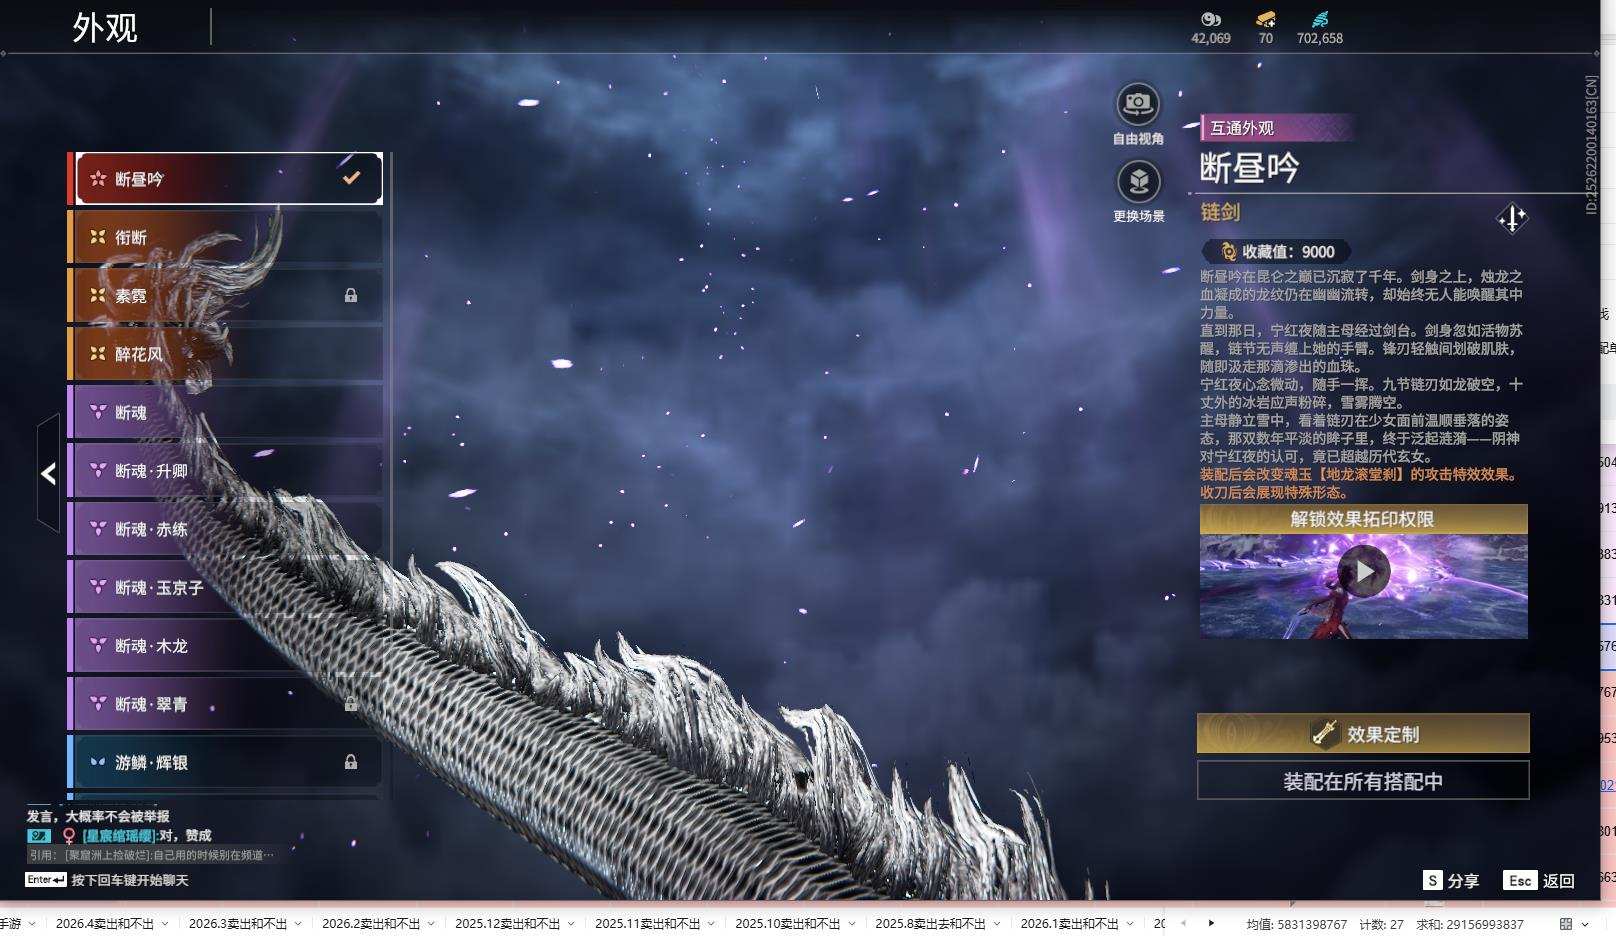This screenshot has width=1616, height=939.
Task: Expand dropdown arrow on 2026.4卖出和不出 tab
Action: click(x=165, y=924)
